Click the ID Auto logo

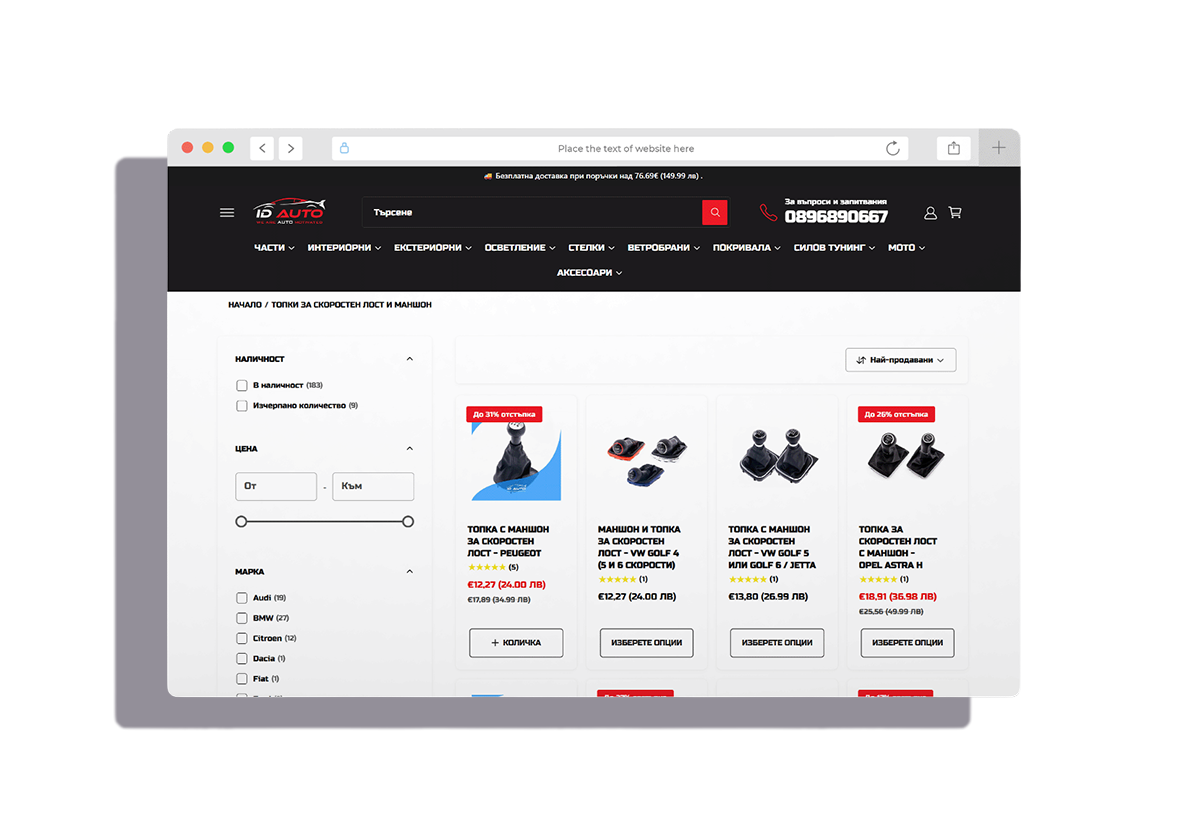pyautogui.click(x=289, y=212)
